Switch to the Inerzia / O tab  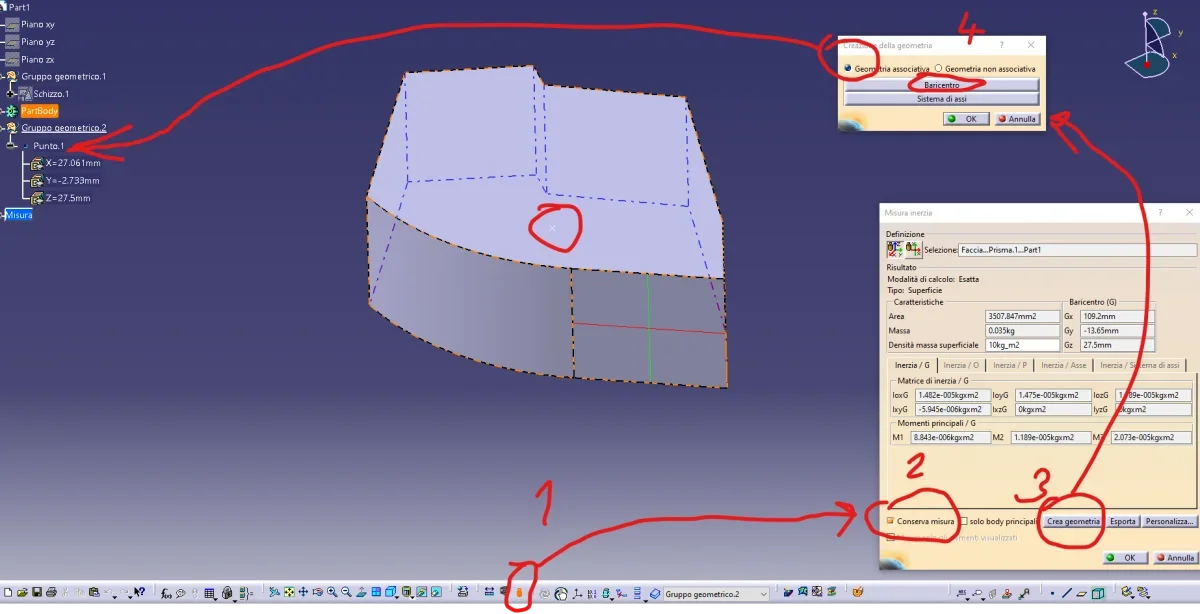tap(960, 365)
